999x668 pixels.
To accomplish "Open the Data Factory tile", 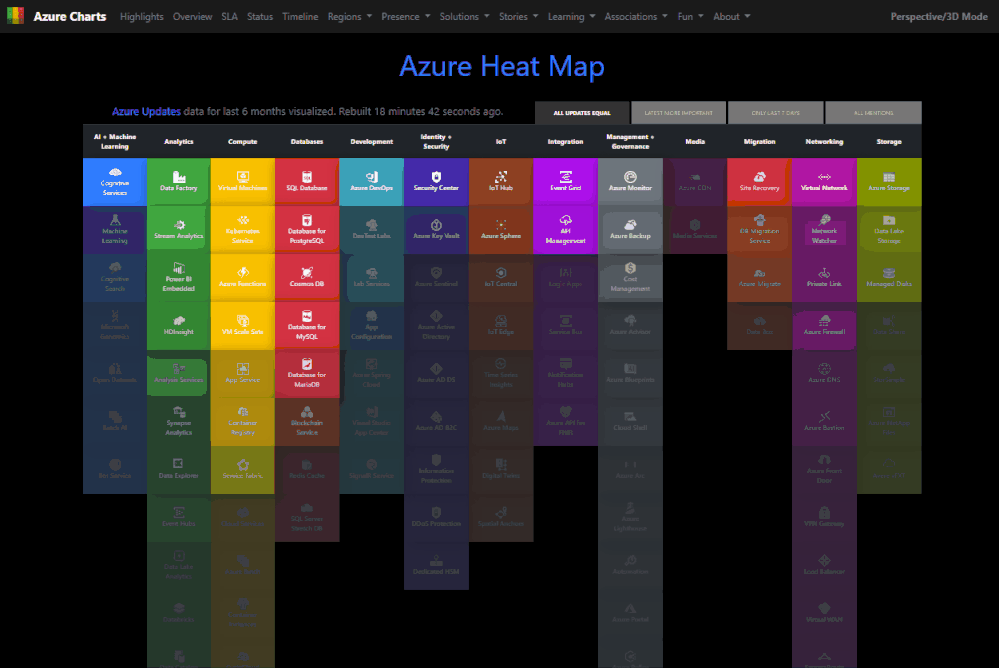I will coord(179,182).
